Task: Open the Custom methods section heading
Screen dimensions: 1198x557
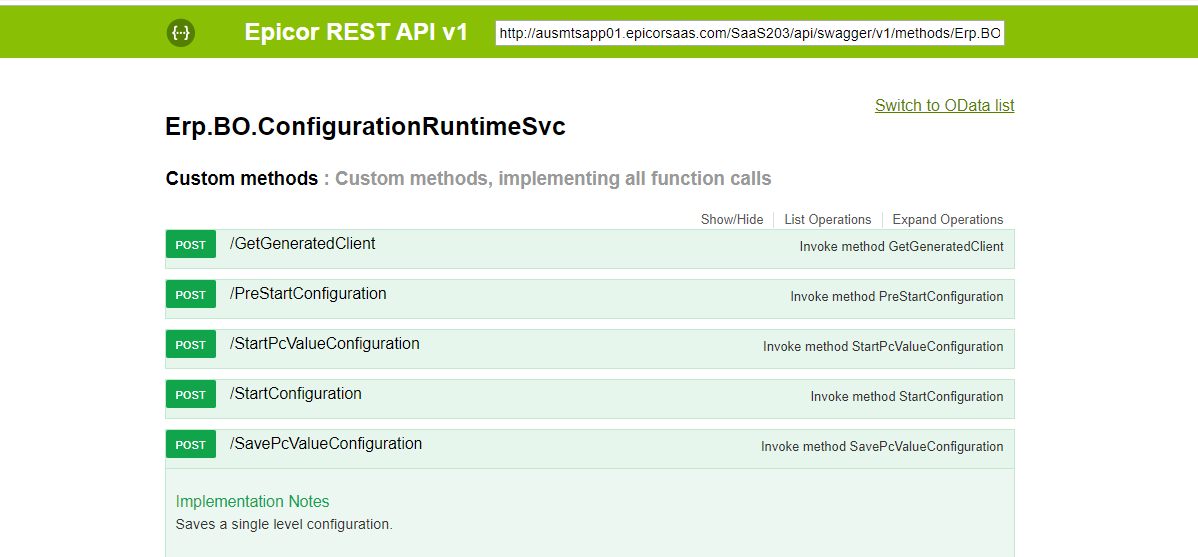Action: pyautogui.click(x=241, y=179)
